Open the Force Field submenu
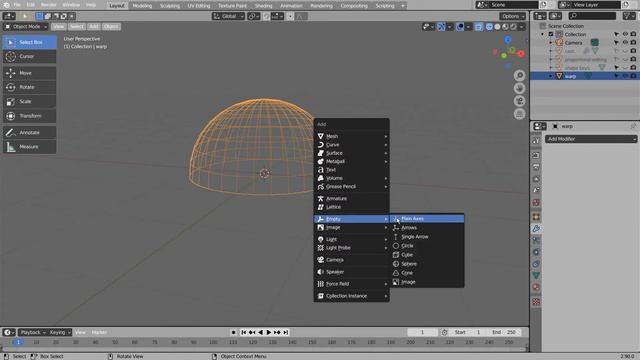Screen dimensions: 640x360 pyautogui.click(x=351, y=284)
